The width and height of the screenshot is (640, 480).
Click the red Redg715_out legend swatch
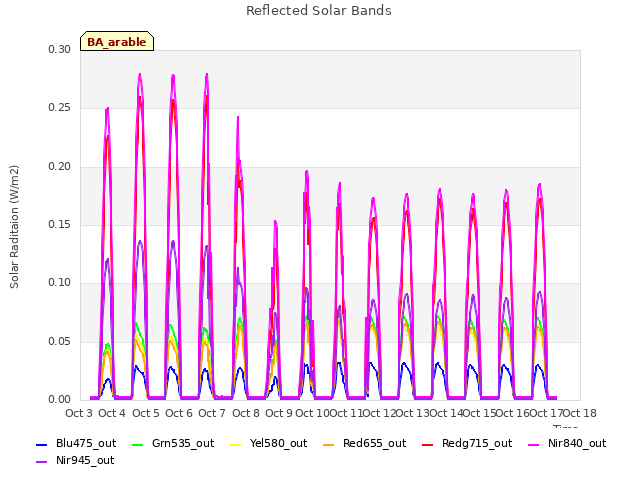point(428,444)
